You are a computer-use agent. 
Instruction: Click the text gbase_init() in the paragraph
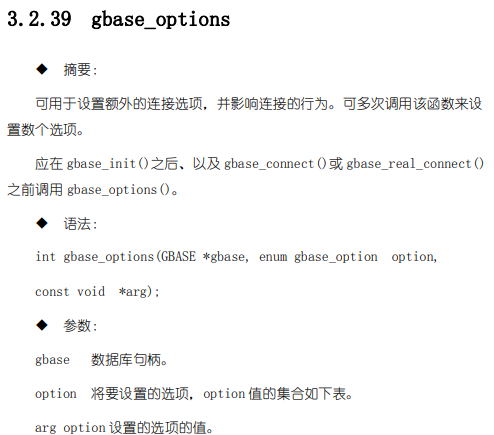point(108,164)
